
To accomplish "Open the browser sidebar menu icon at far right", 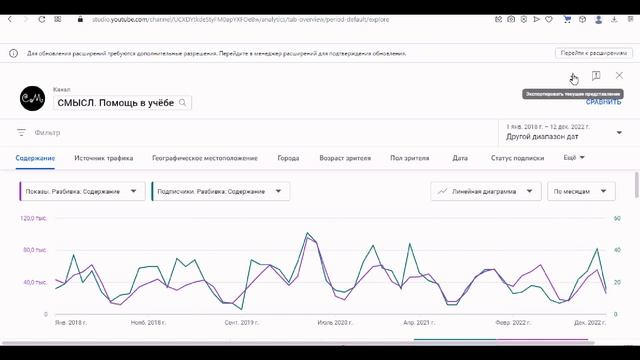I will coord(631,19).
